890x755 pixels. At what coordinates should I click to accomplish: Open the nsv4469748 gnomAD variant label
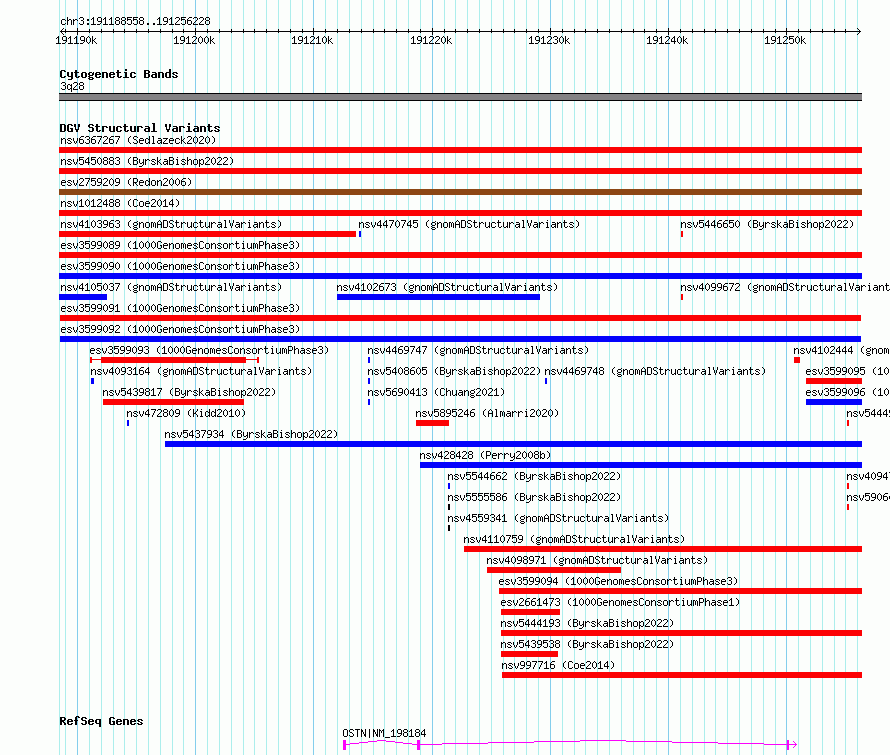(655, 371)
